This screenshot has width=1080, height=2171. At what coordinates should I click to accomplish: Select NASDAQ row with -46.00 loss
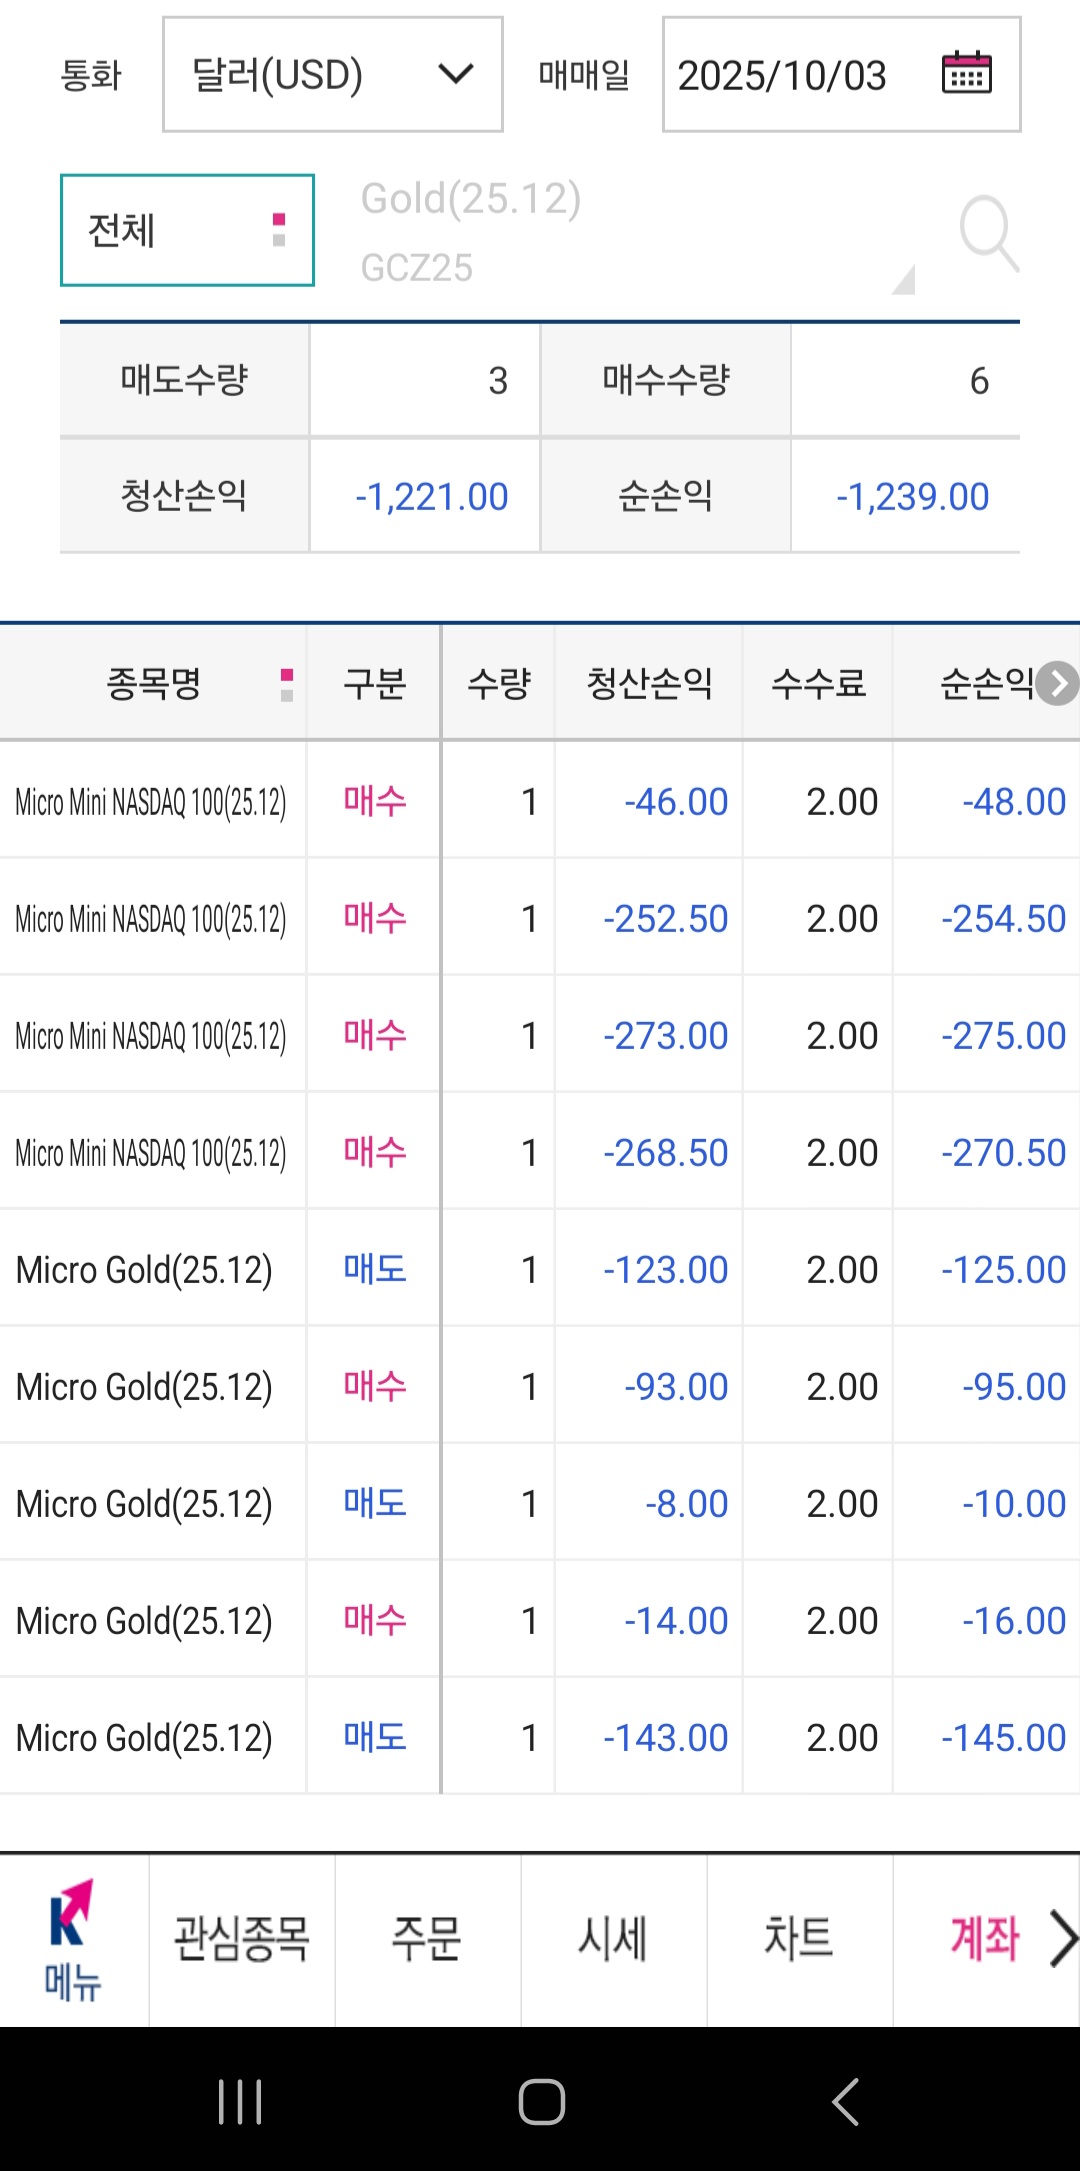click(540, 801)
